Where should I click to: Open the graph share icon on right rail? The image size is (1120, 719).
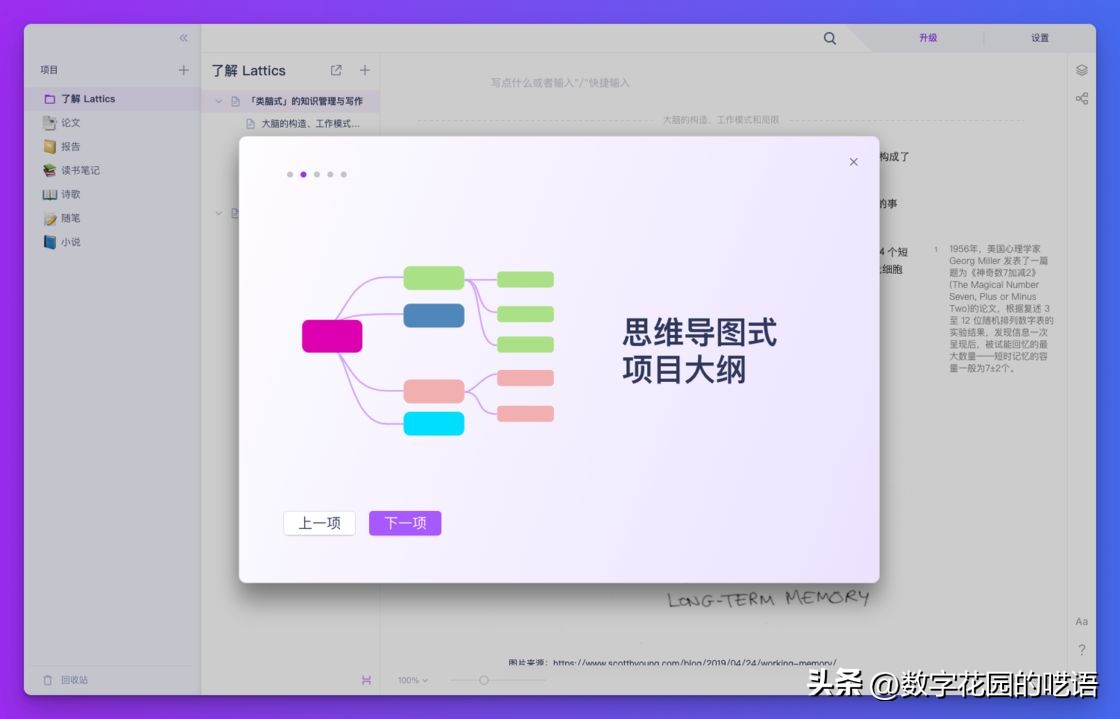point(1081,99)
